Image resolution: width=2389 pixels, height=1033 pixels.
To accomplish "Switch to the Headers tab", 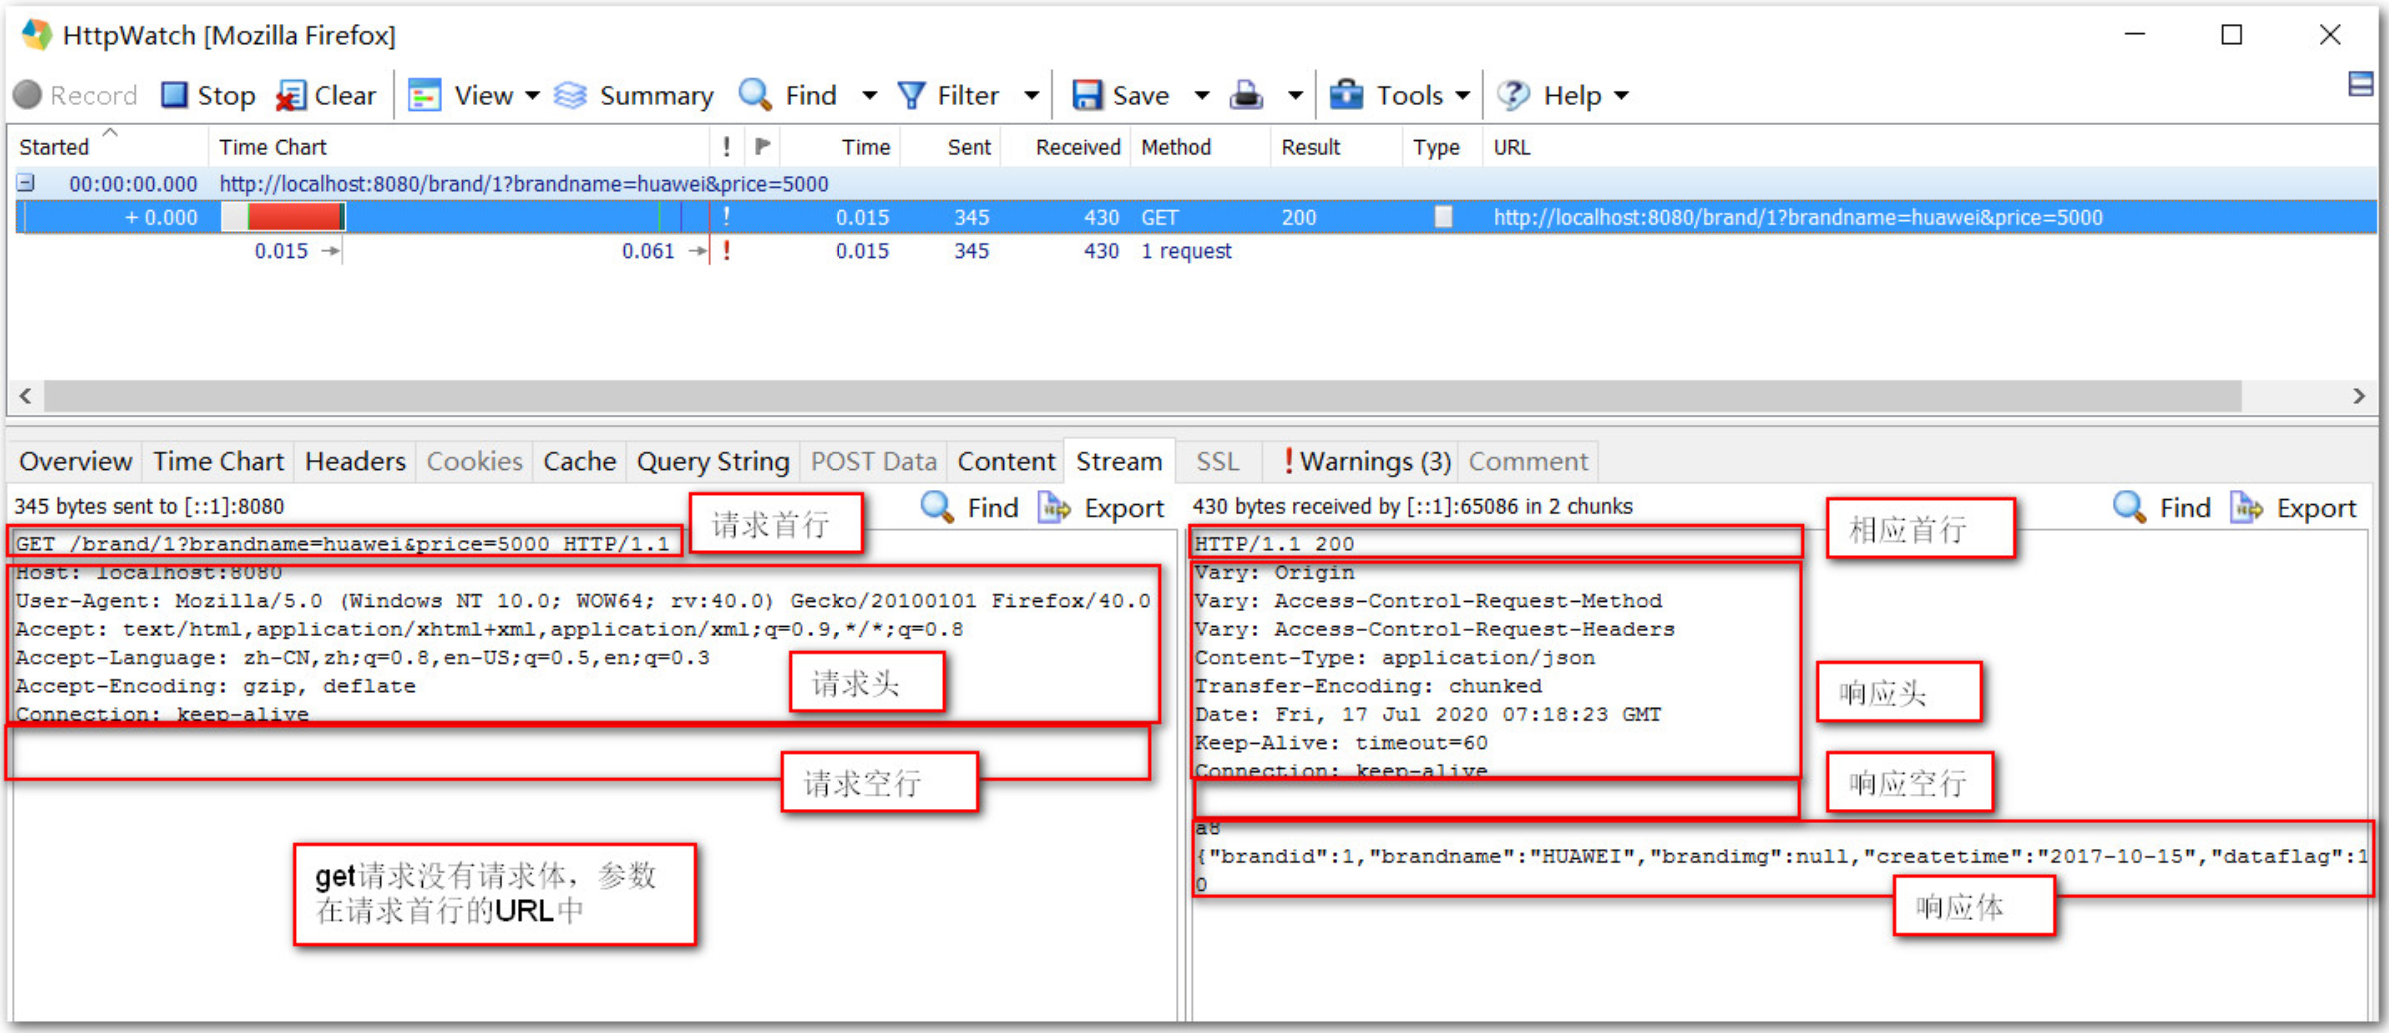I will click(x=355, y=461).
